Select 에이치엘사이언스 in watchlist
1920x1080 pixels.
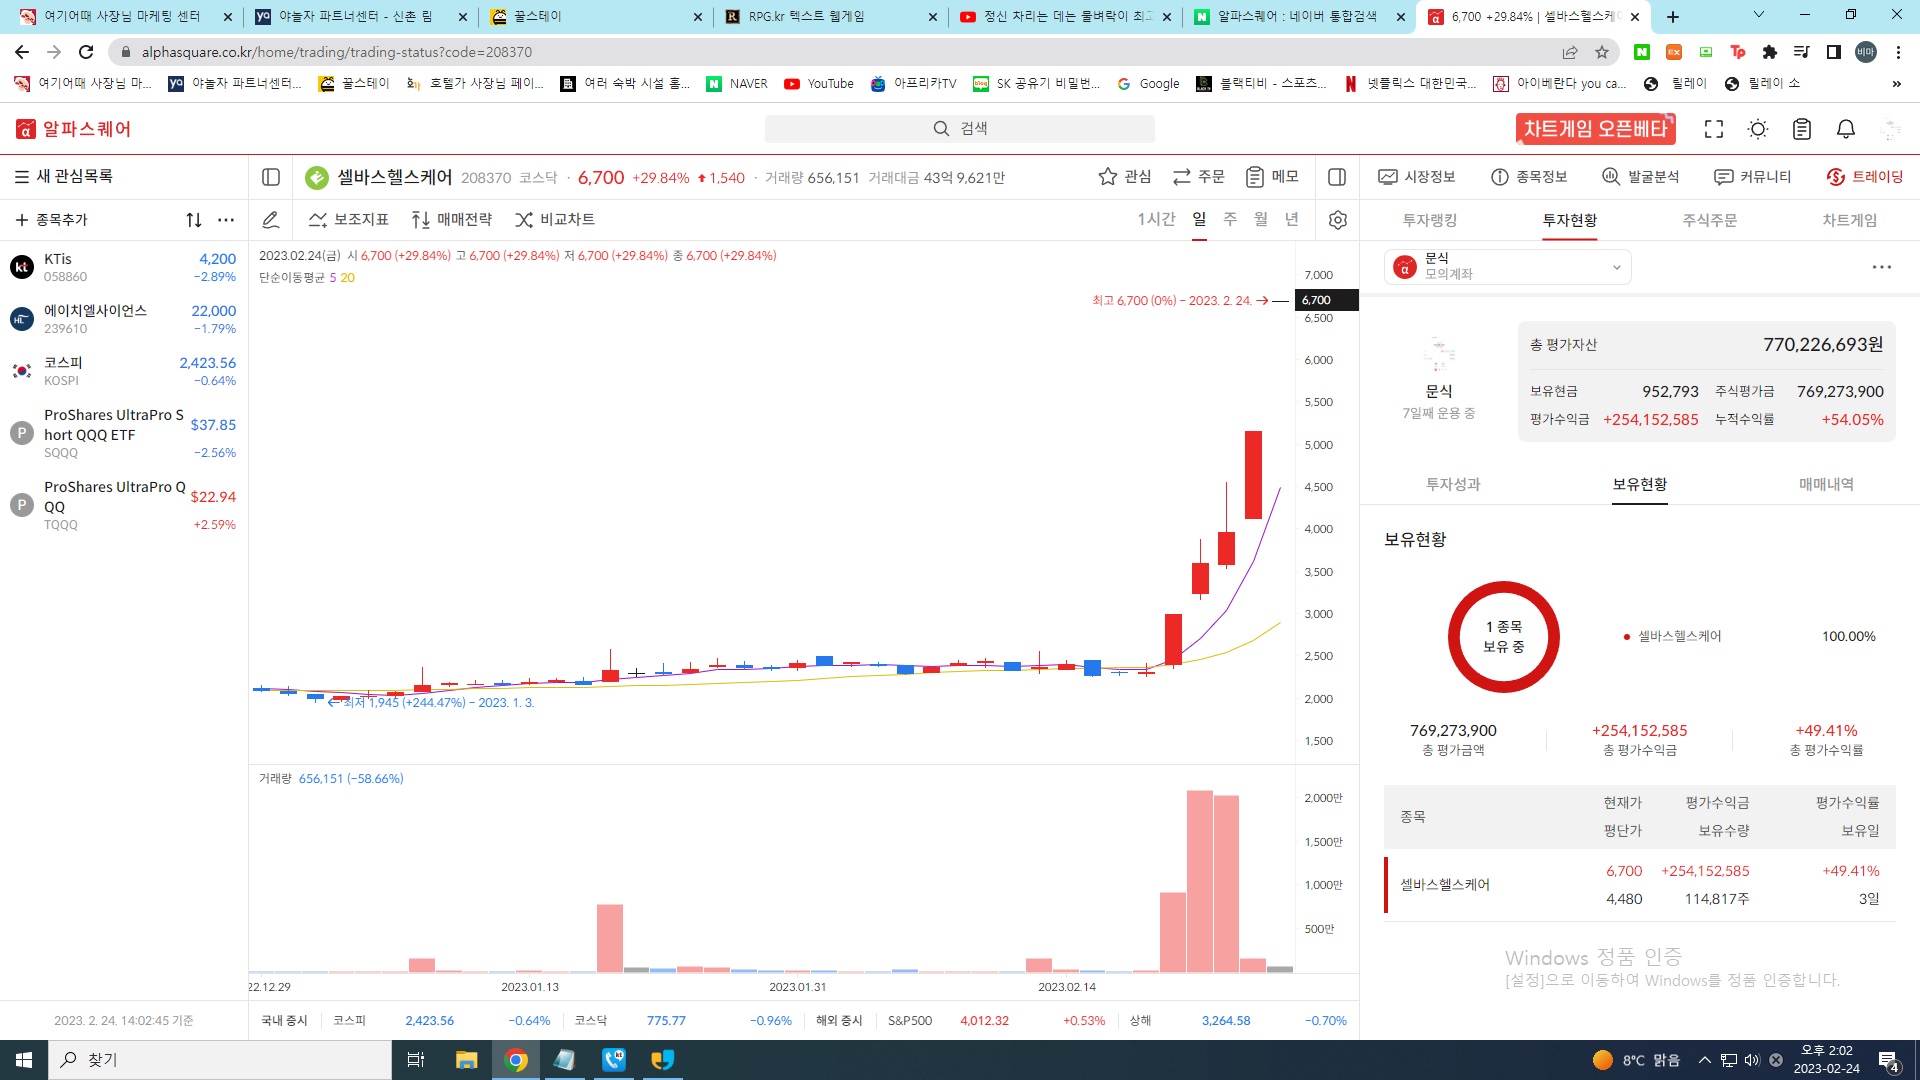tap(124, 320)
